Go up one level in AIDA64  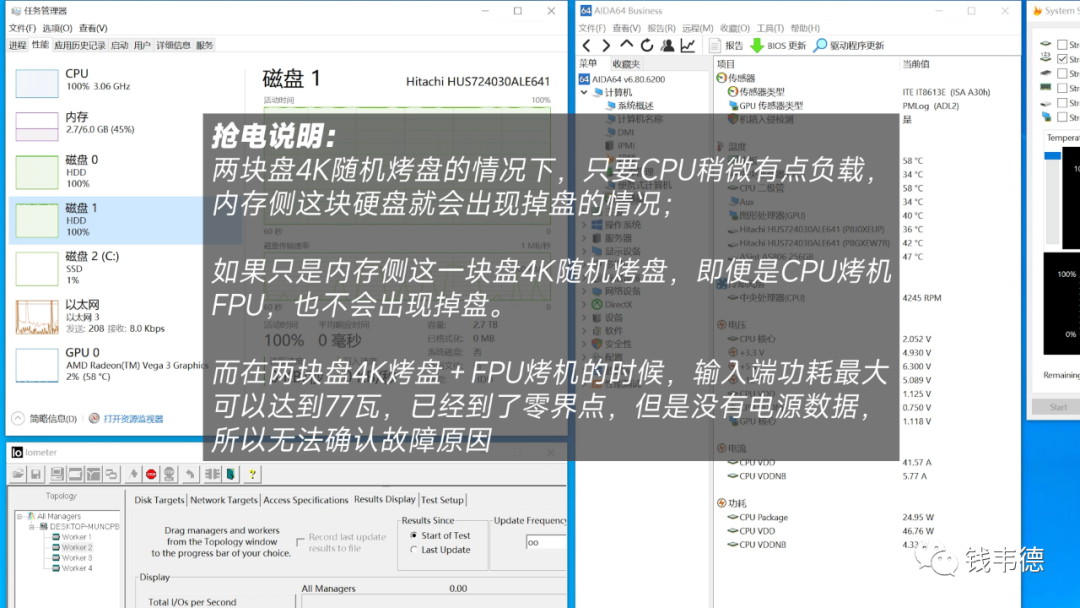pos(626,45)
